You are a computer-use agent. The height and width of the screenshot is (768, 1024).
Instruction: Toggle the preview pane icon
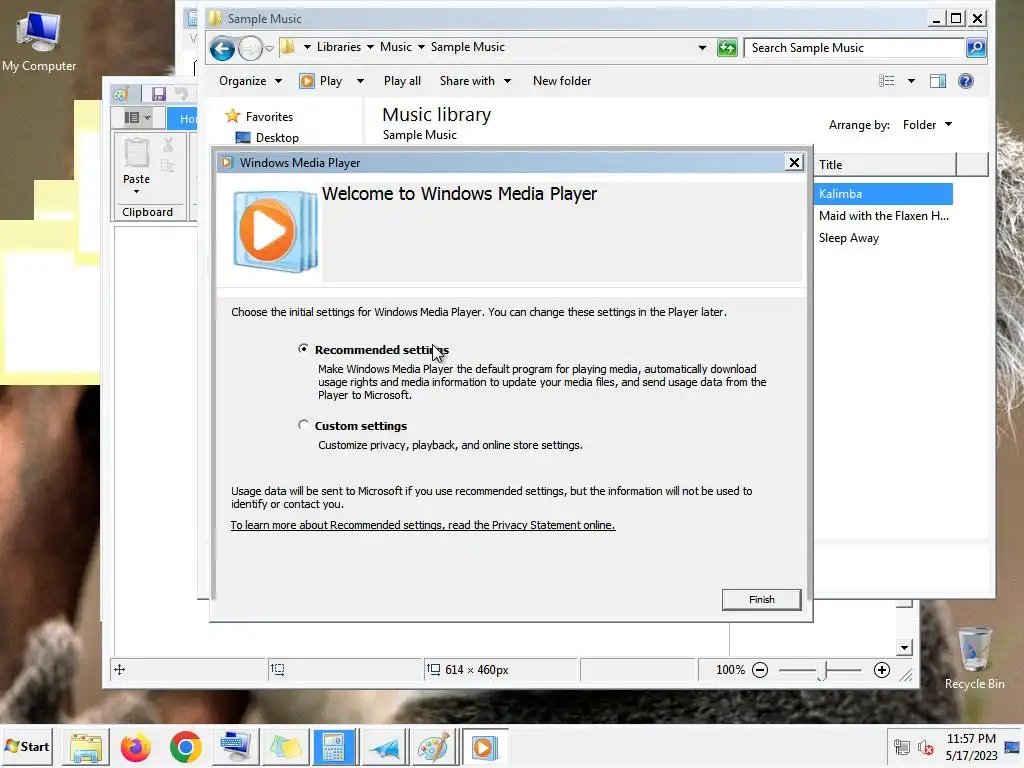pos(938,81)
